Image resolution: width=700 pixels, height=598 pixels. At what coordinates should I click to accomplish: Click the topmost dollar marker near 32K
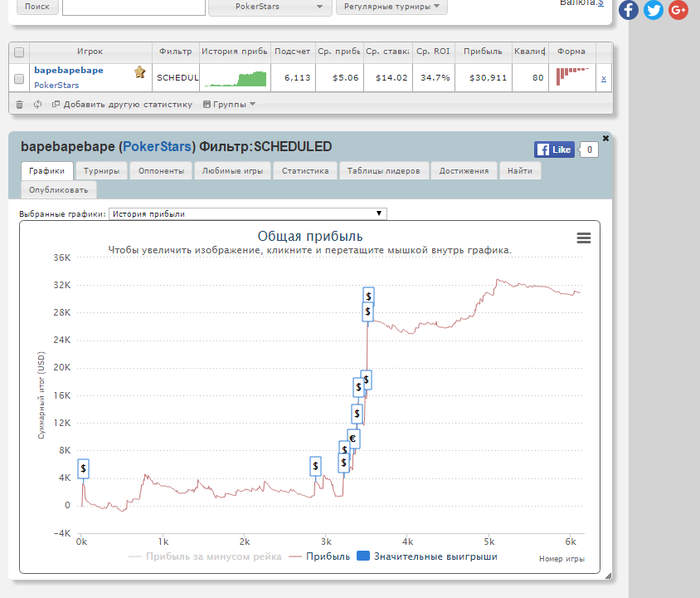[368, 296]
